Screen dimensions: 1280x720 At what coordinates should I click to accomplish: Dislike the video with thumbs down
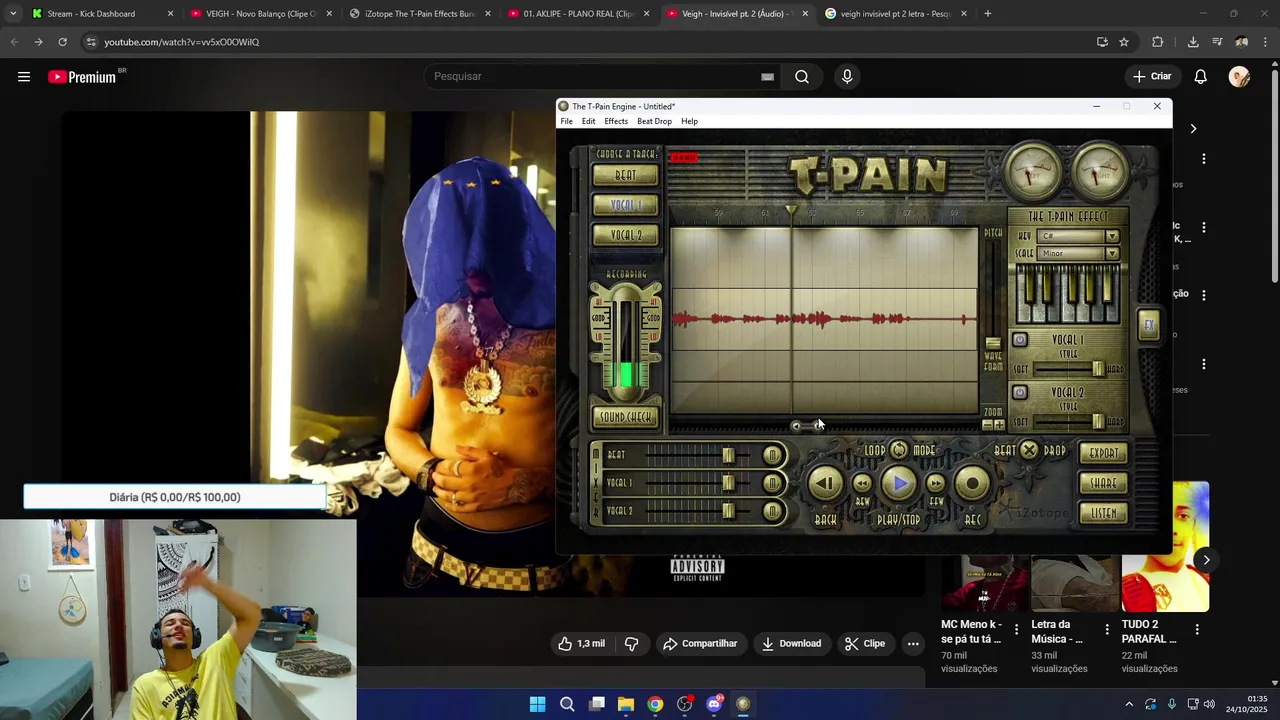click(x=632, y=644)
